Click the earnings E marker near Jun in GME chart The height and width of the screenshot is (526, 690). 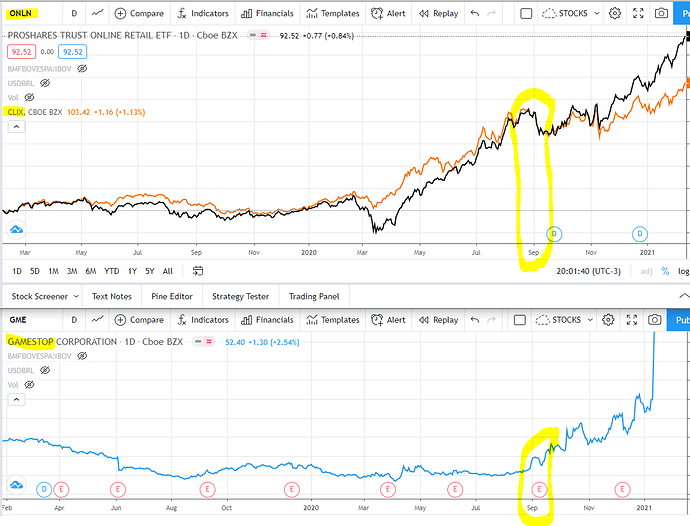tap(117, 489)
